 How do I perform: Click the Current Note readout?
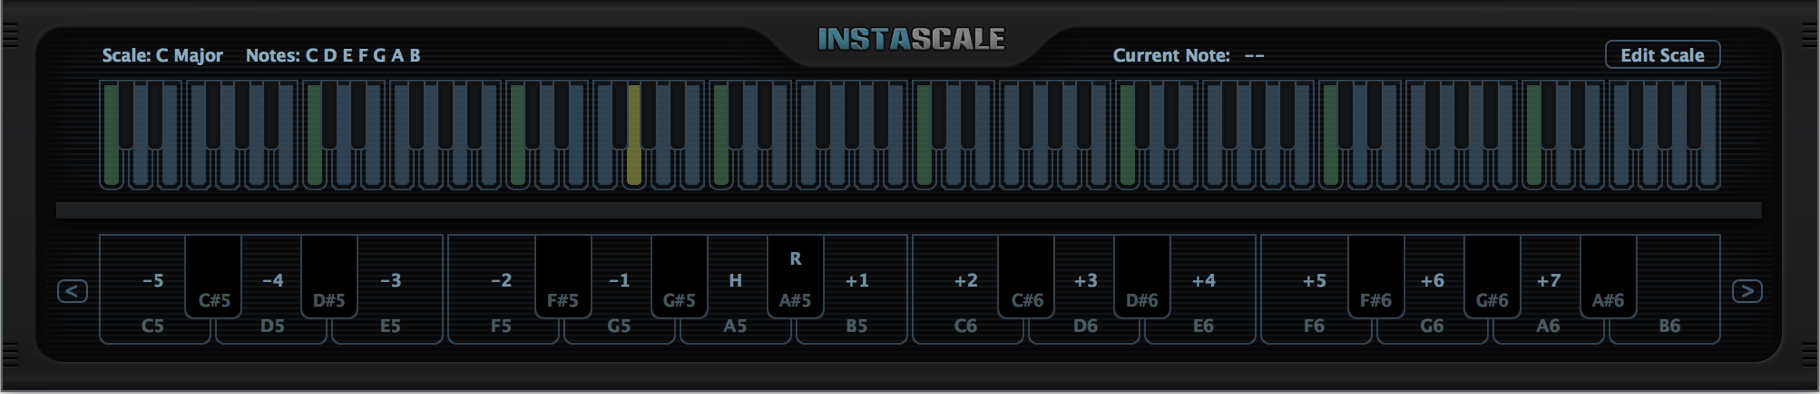click(x=1189, y=55)
